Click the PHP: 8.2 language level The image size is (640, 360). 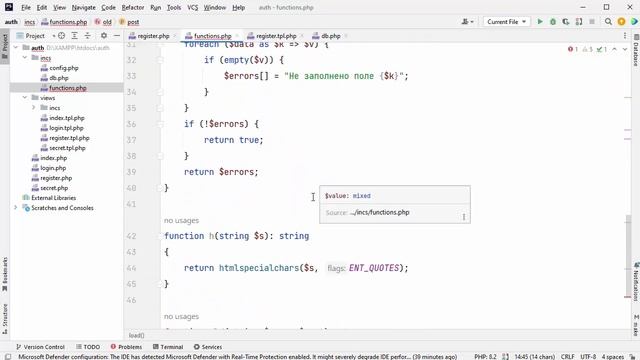coord(485,357)
